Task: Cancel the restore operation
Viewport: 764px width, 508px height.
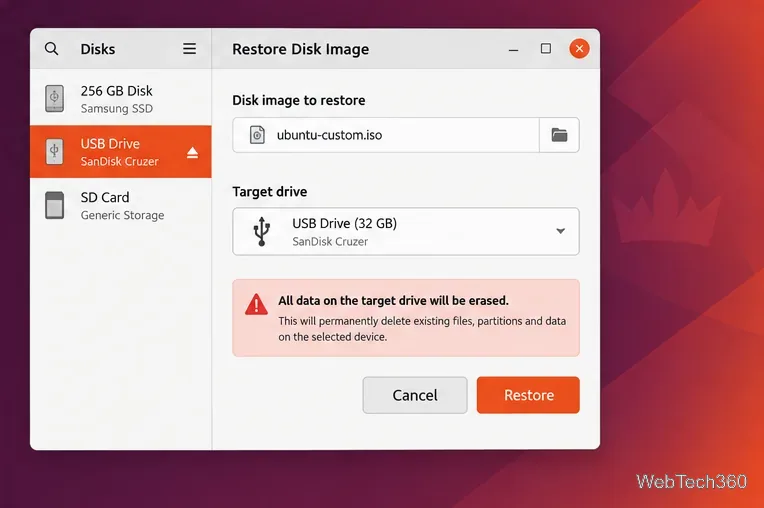Action: tap(415, 395)
